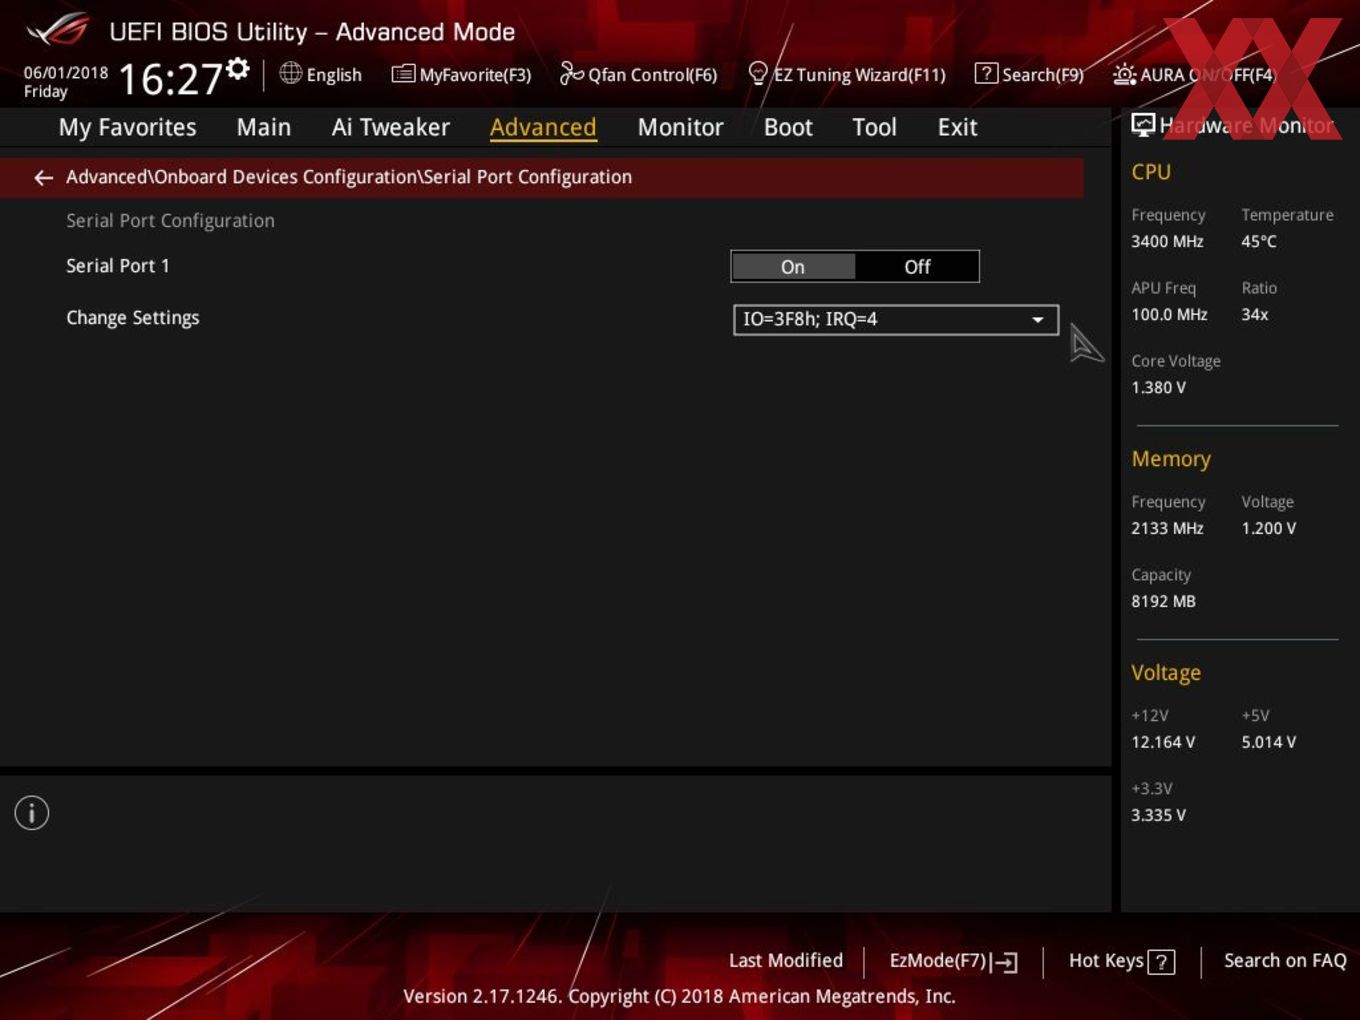The height and width of the screenshot is (1020, 1360).
Task: Click the info circle icon
Action: 32,813
